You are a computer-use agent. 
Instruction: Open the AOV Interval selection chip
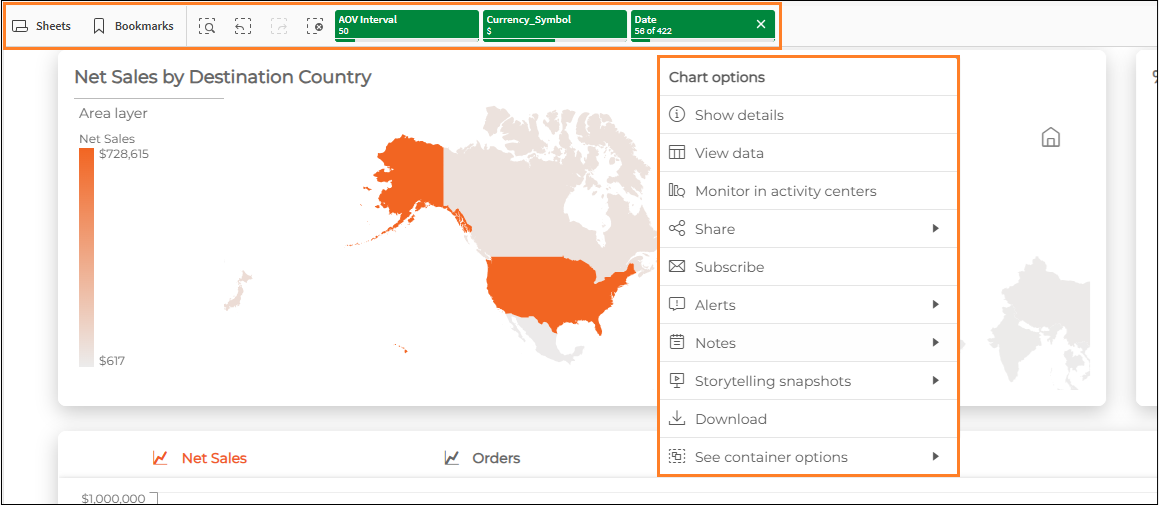pyautogui.click(x=405, y=24)
